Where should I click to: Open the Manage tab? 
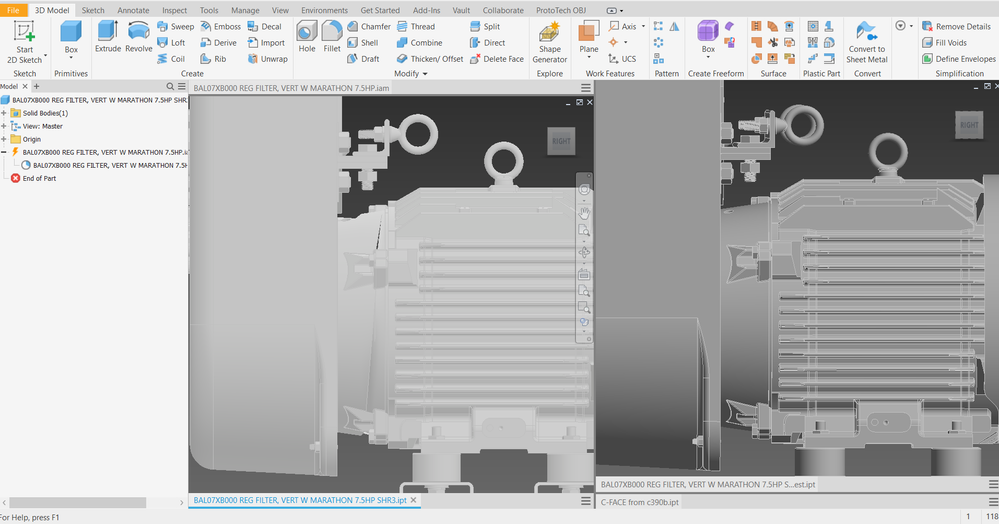click(245, 10)
